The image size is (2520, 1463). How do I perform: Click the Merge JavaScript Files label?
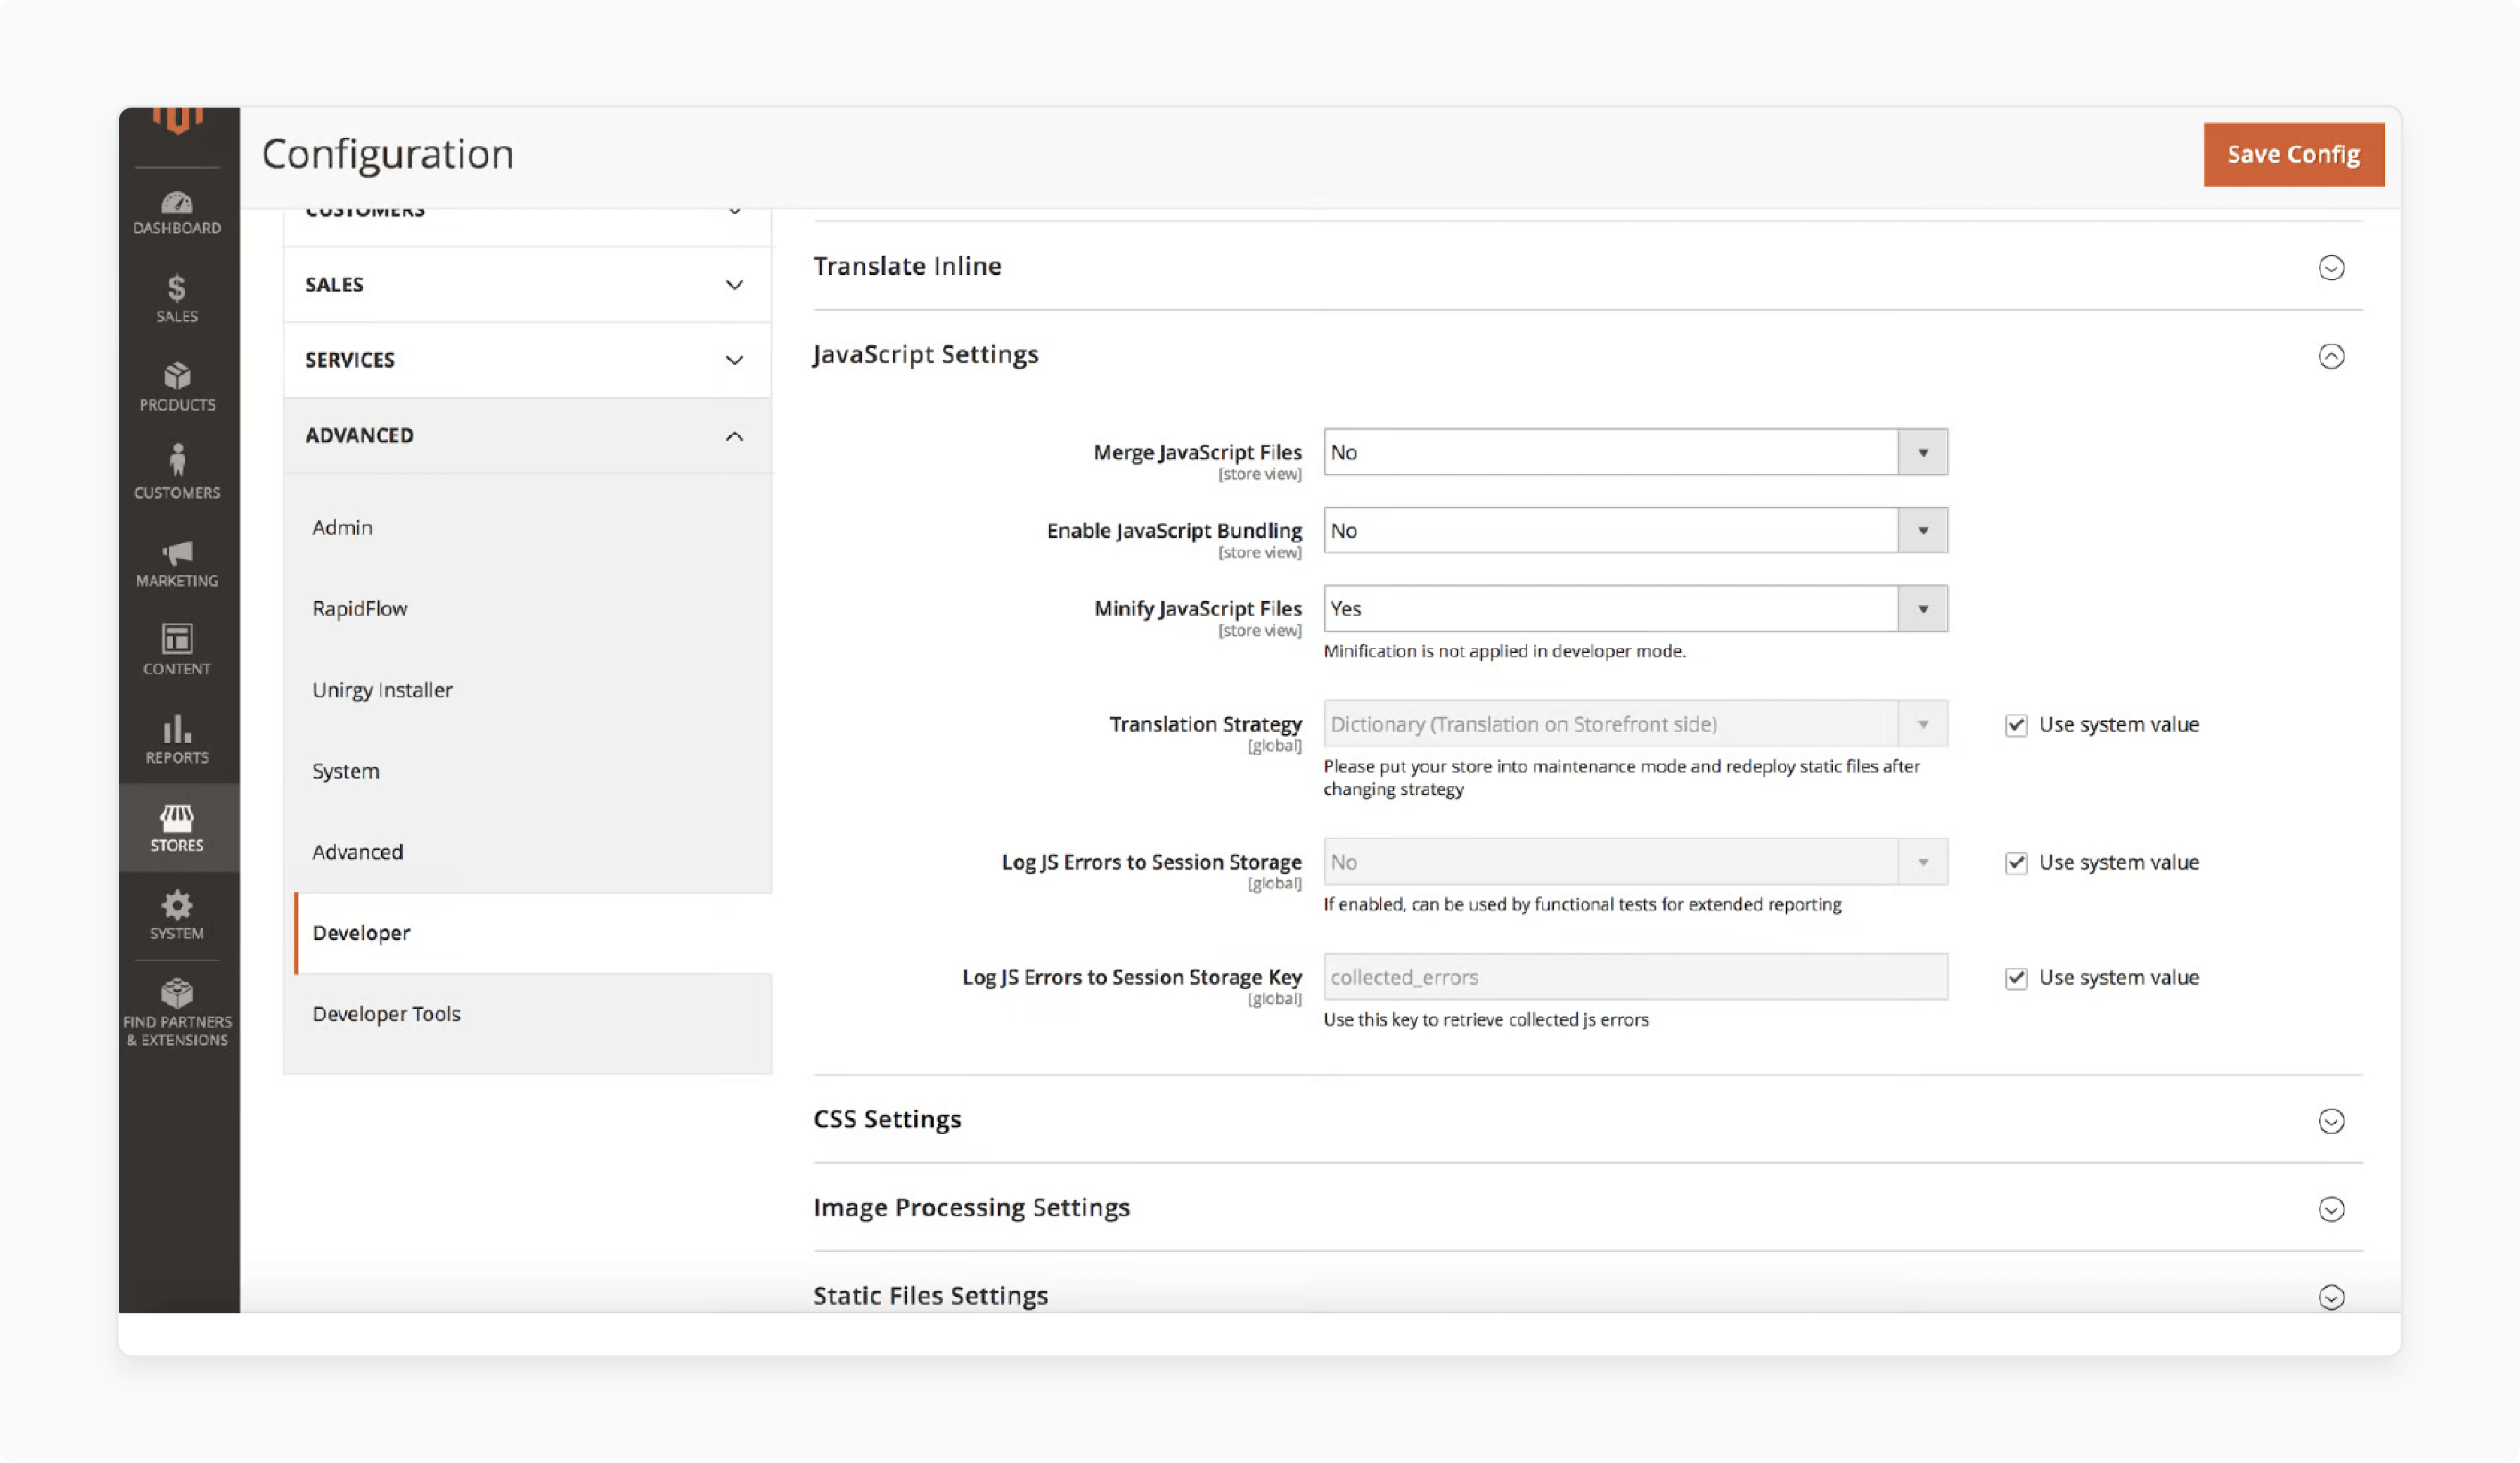tap(1197, 452)
